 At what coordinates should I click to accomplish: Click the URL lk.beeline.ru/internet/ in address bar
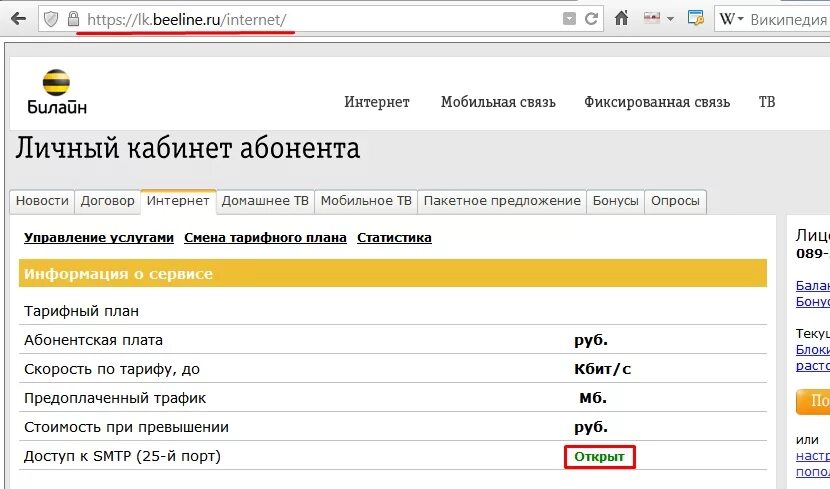pyautogui.click(x=186, y=20)
